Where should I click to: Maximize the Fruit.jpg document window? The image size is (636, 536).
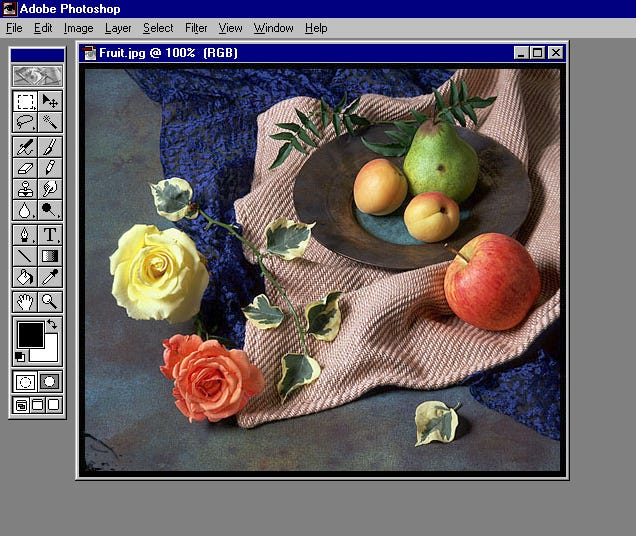tap(538, 53)
